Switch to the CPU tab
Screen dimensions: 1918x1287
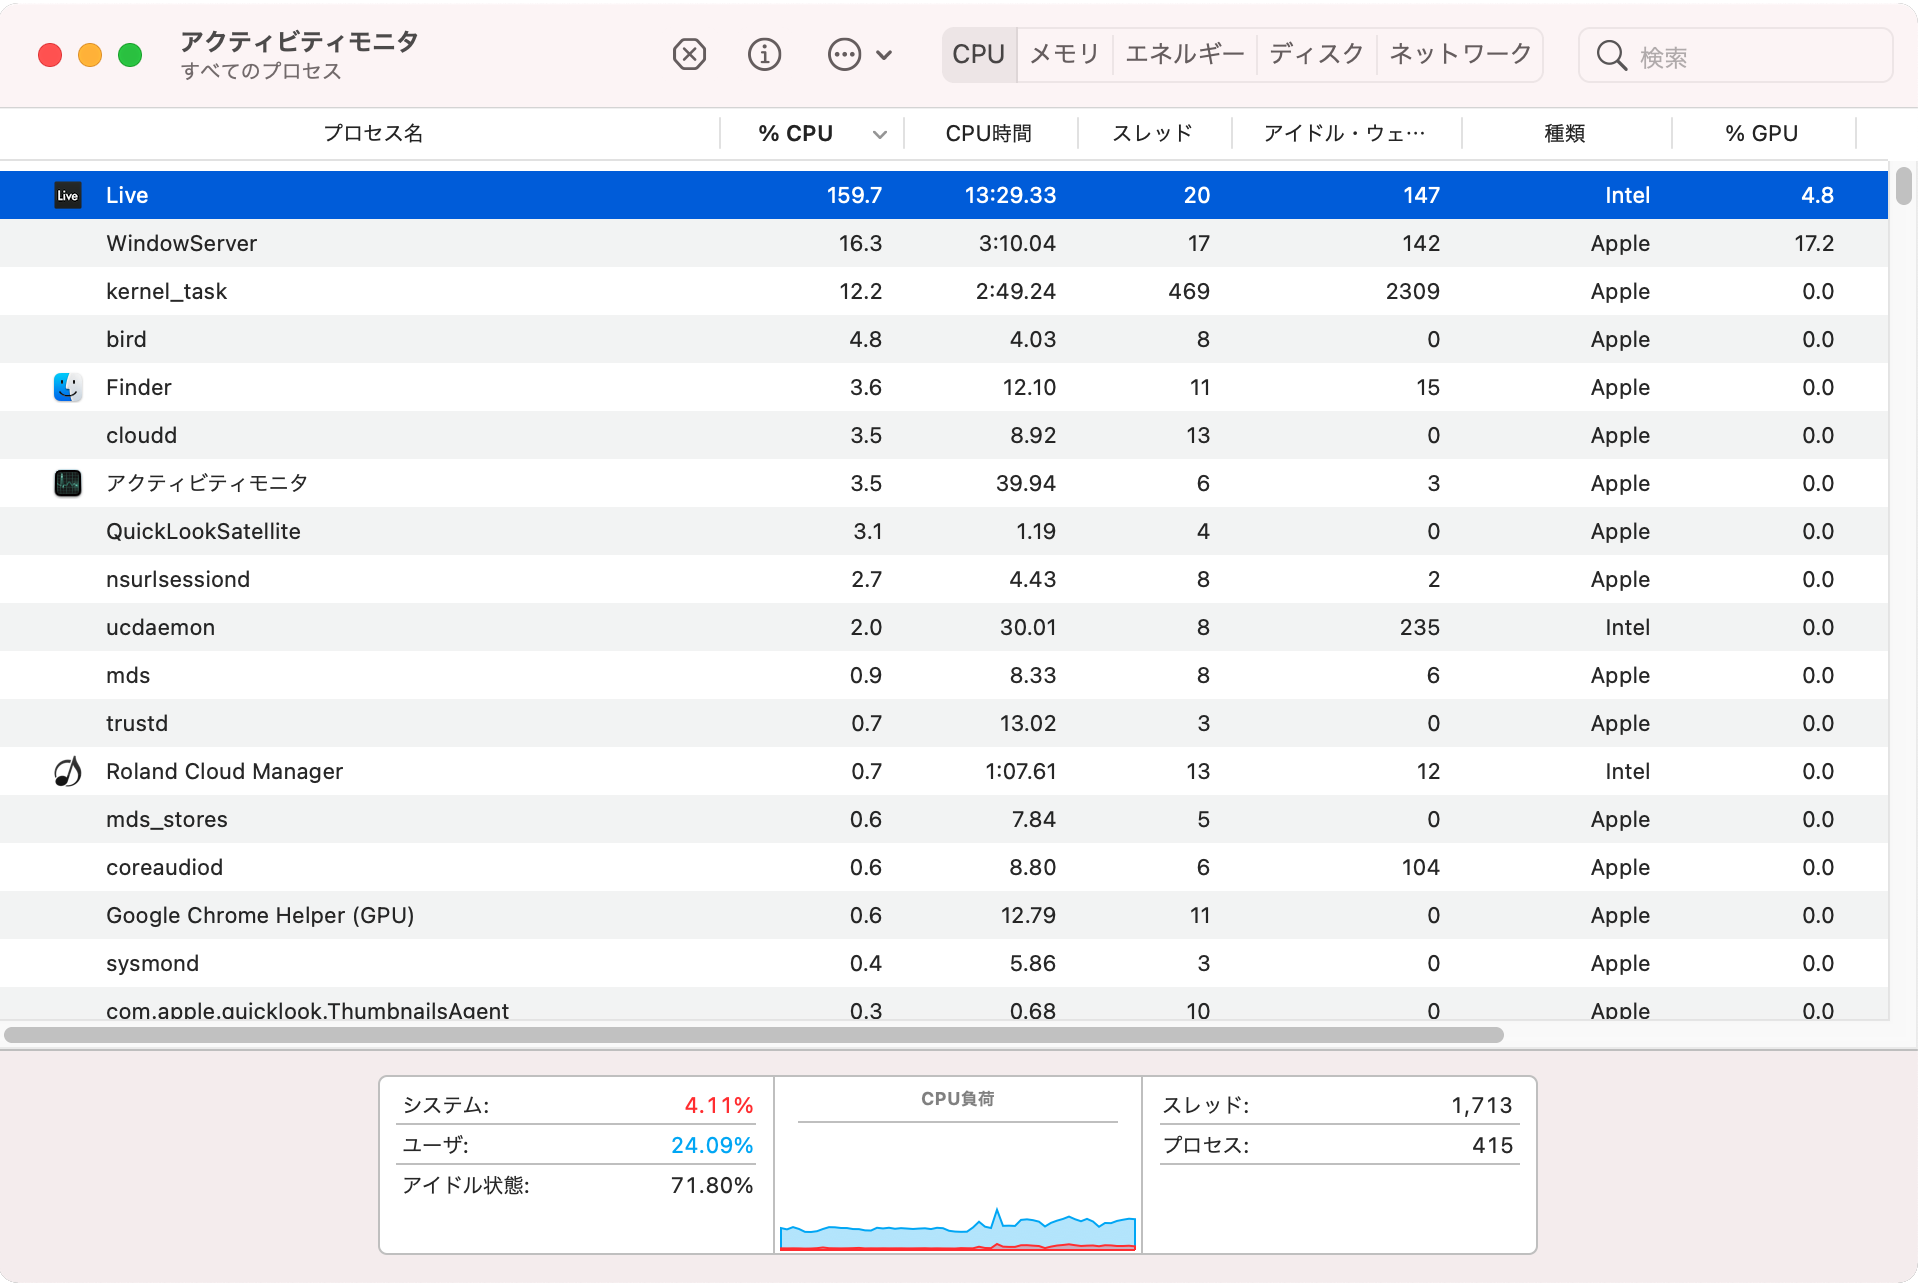[979, 54]
